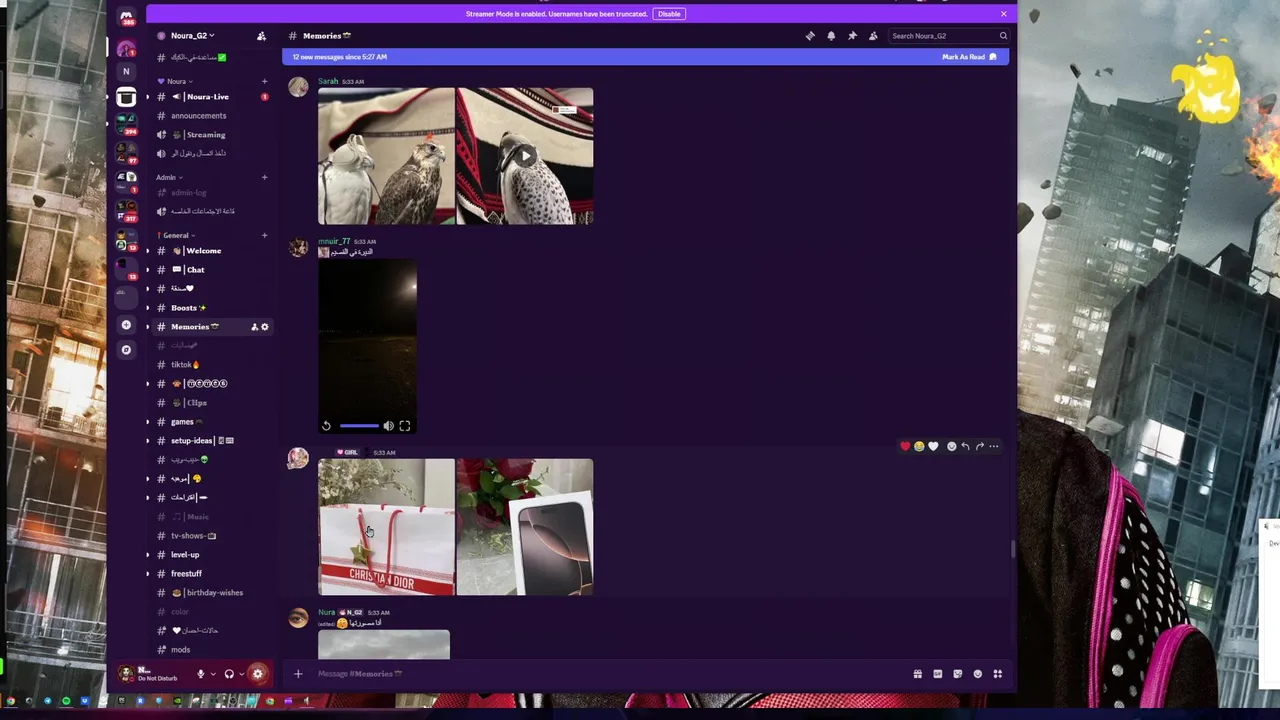This screenshot has height=720, width=1280.
Task: Toggle fullscreen on the dark video
Action: click(x=405, y=426)
